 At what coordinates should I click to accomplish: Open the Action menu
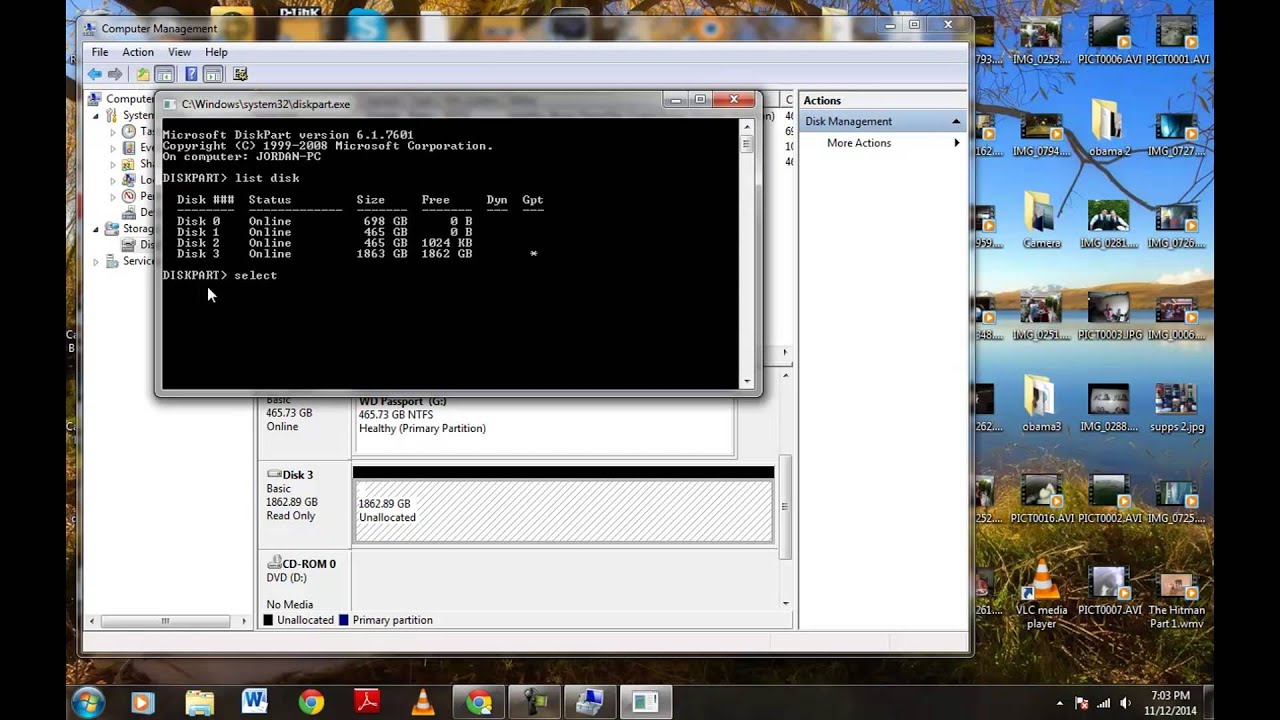tap(138, 52)
